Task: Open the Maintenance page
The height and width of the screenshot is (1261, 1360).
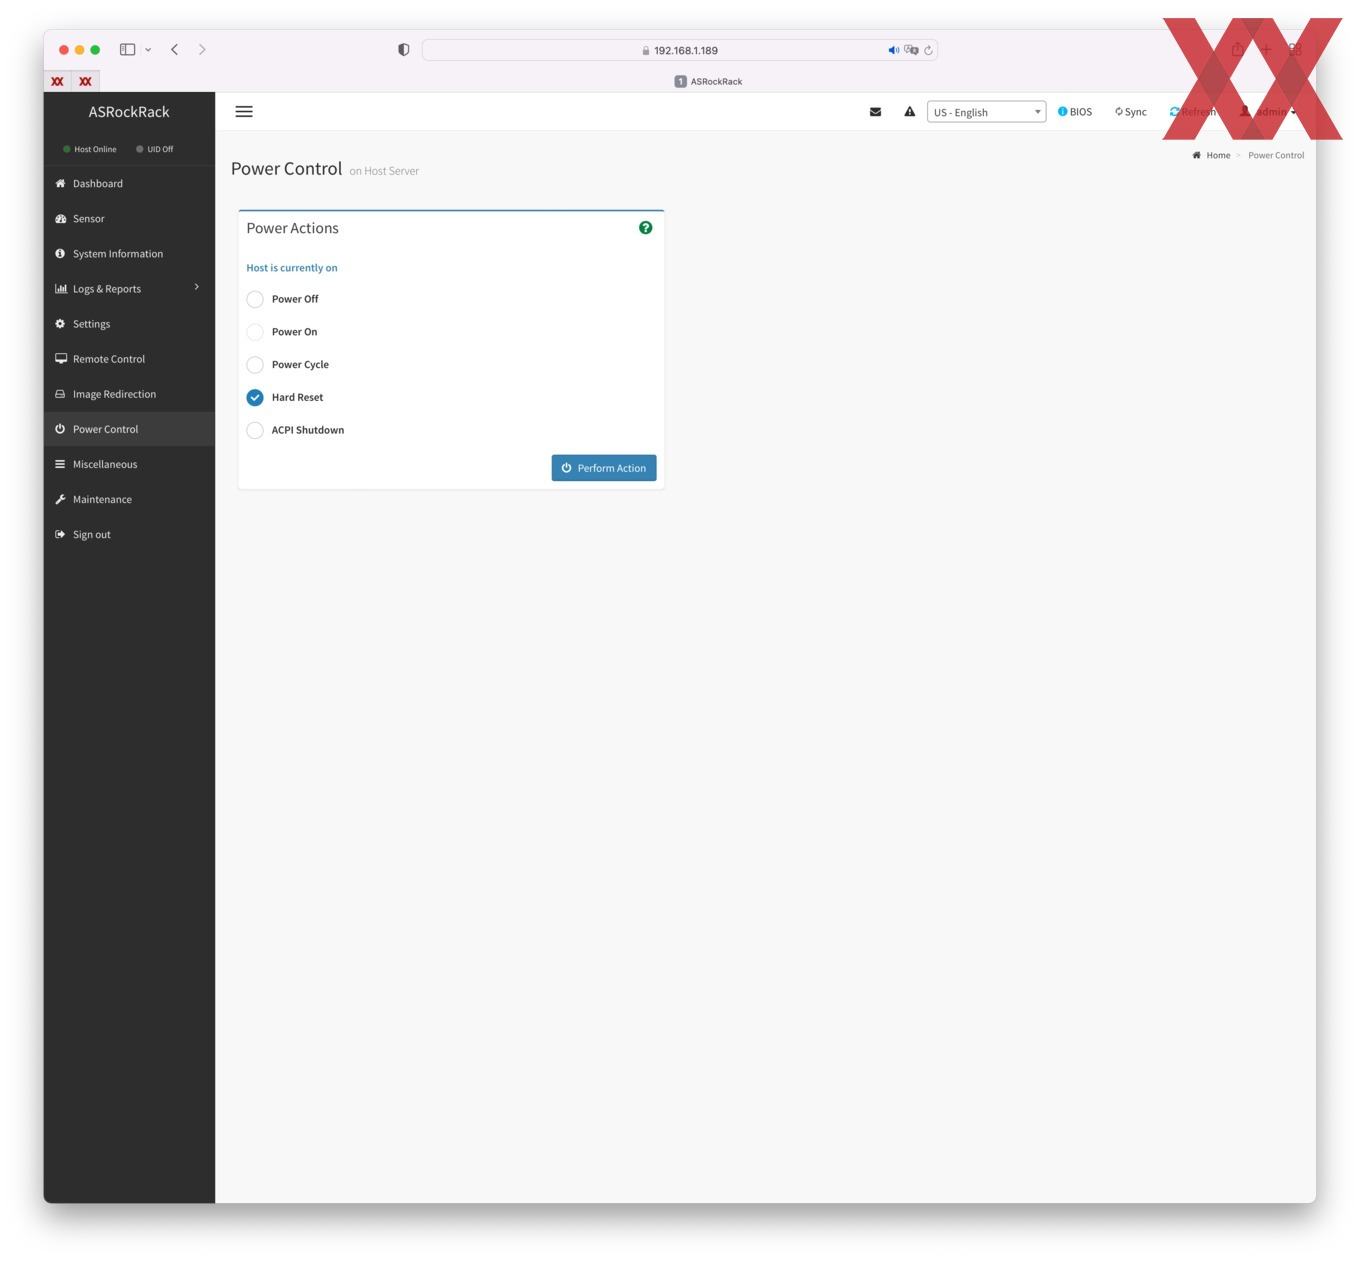Action: point(129,499)
